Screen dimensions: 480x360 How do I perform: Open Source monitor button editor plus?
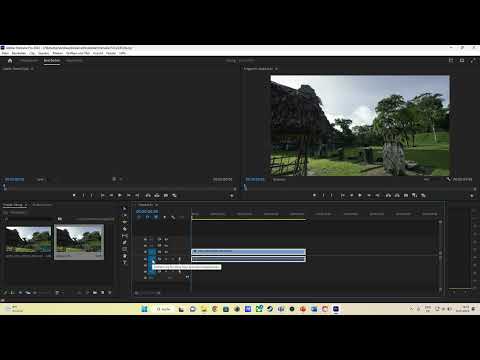(232, 196)
